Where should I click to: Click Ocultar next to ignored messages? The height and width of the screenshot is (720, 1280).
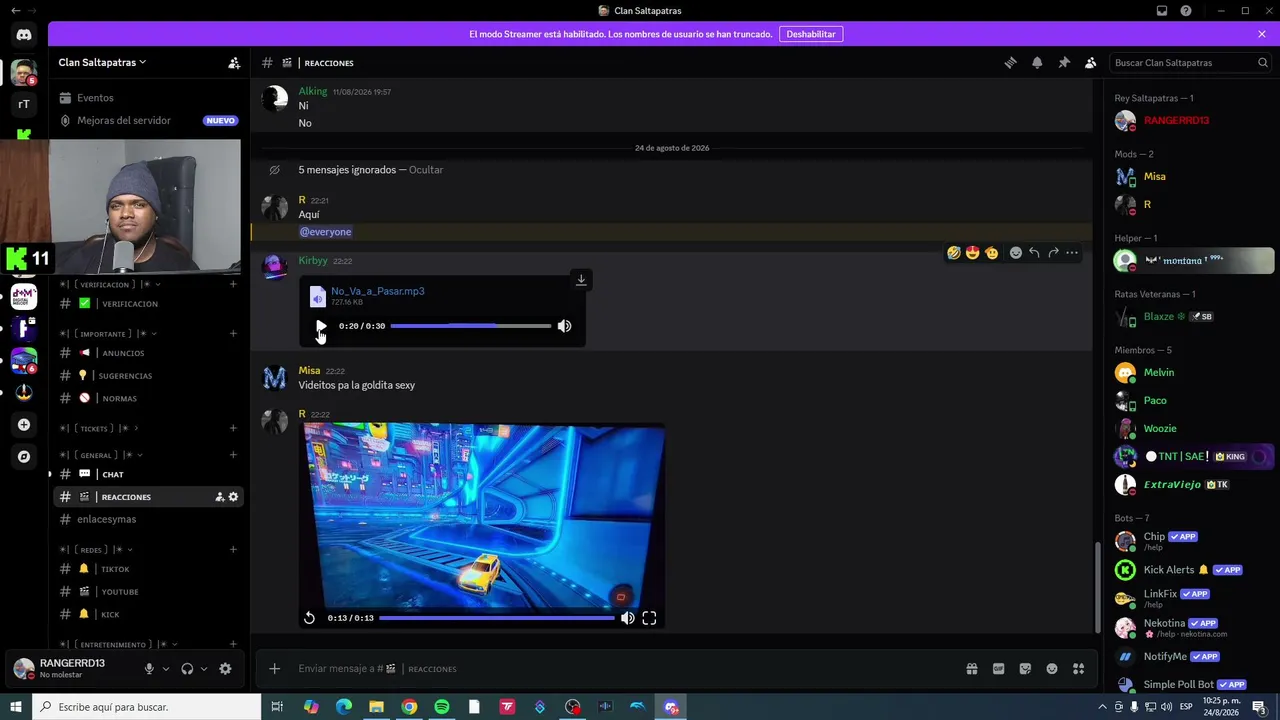426,170
